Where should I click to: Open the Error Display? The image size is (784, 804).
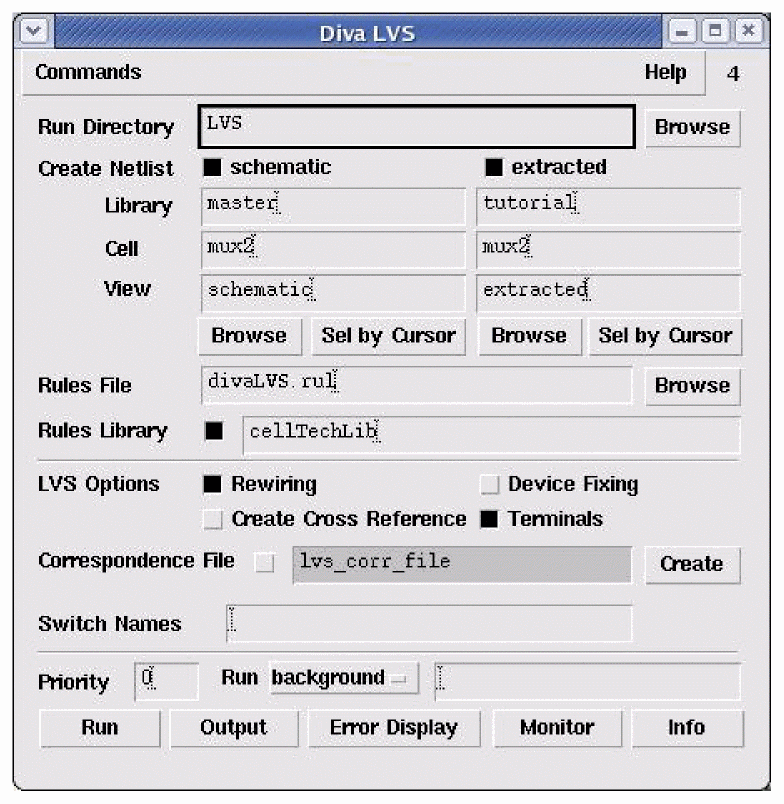pyautogui.click(x=394, y=728)
